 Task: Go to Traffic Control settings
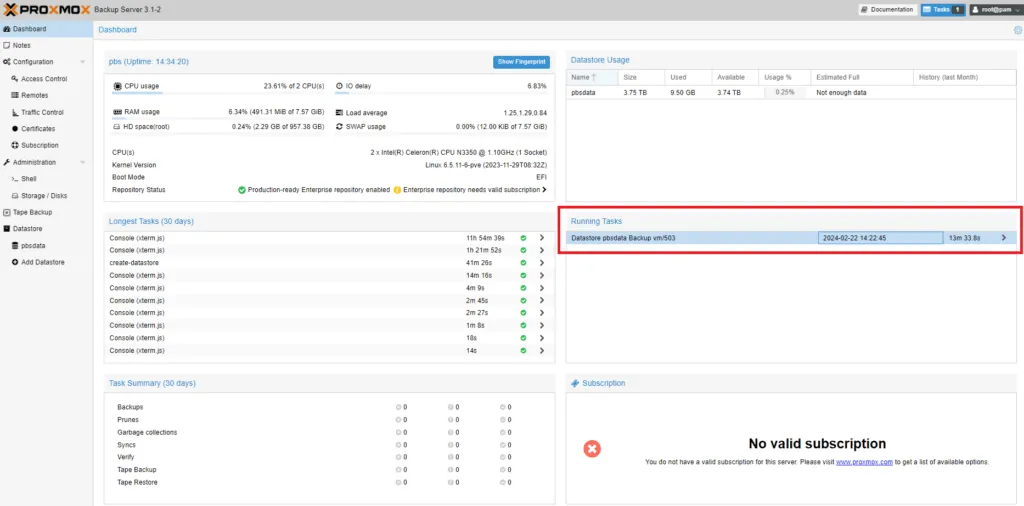point(42,112)
